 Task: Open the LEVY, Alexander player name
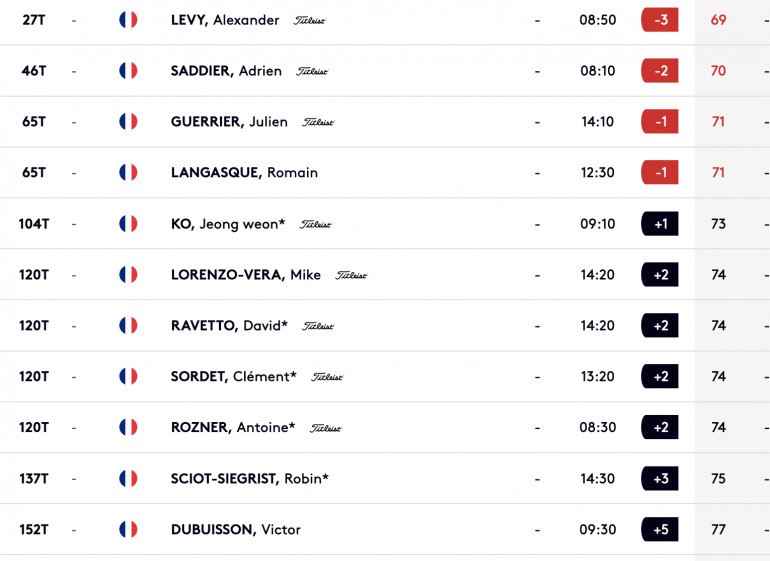pyautogui.click(x=225, y=20)
